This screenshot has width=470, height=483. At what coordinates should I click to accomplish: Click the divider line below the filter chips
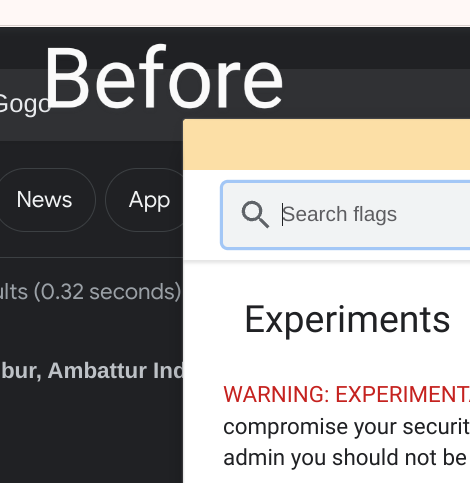(91, 257)
